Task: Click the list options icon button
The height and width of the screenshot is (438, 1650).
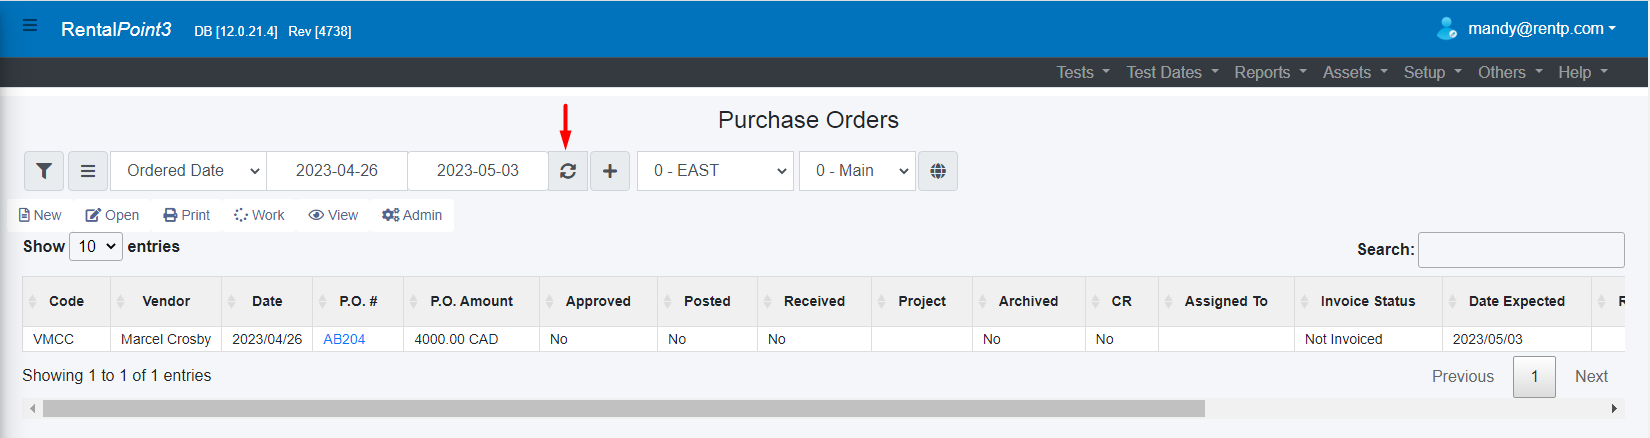Action: pyautogui.click(x=88, y=171)
